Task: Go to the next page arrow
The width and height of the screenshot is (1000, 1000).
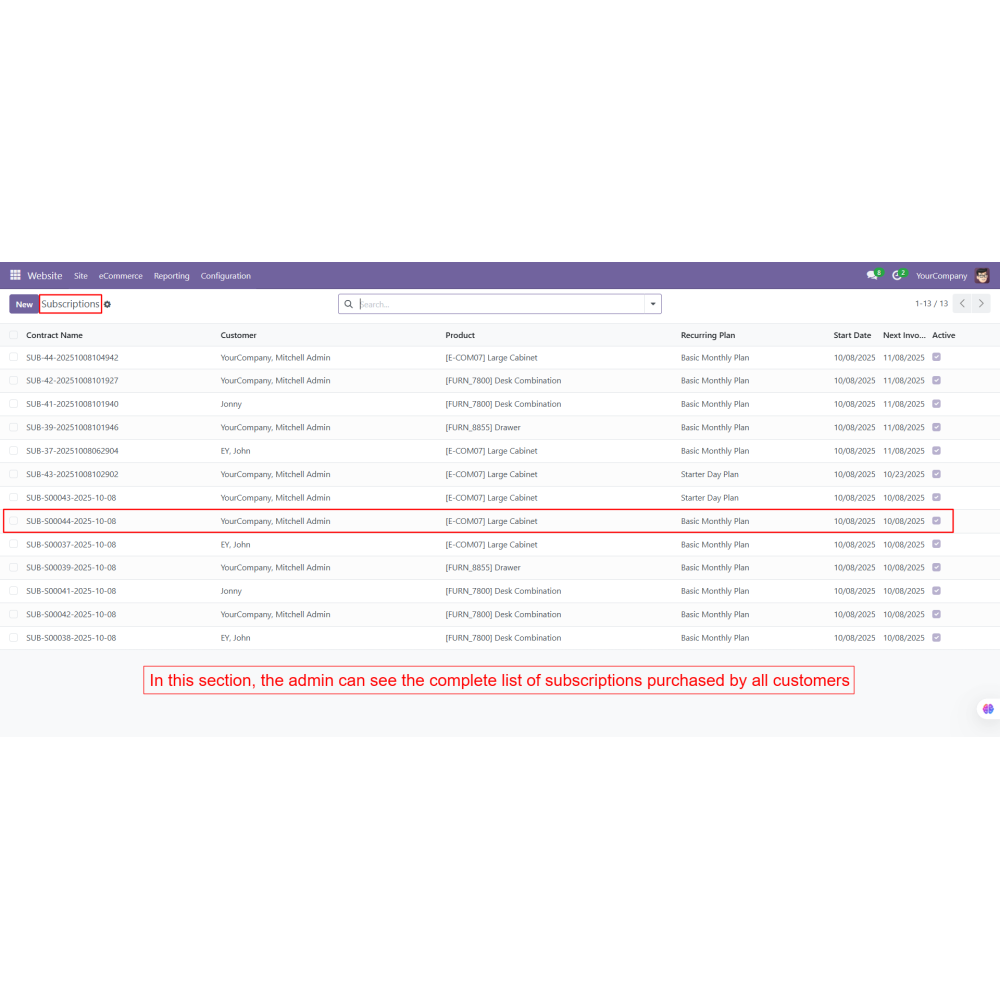Action: pos(982,303)
